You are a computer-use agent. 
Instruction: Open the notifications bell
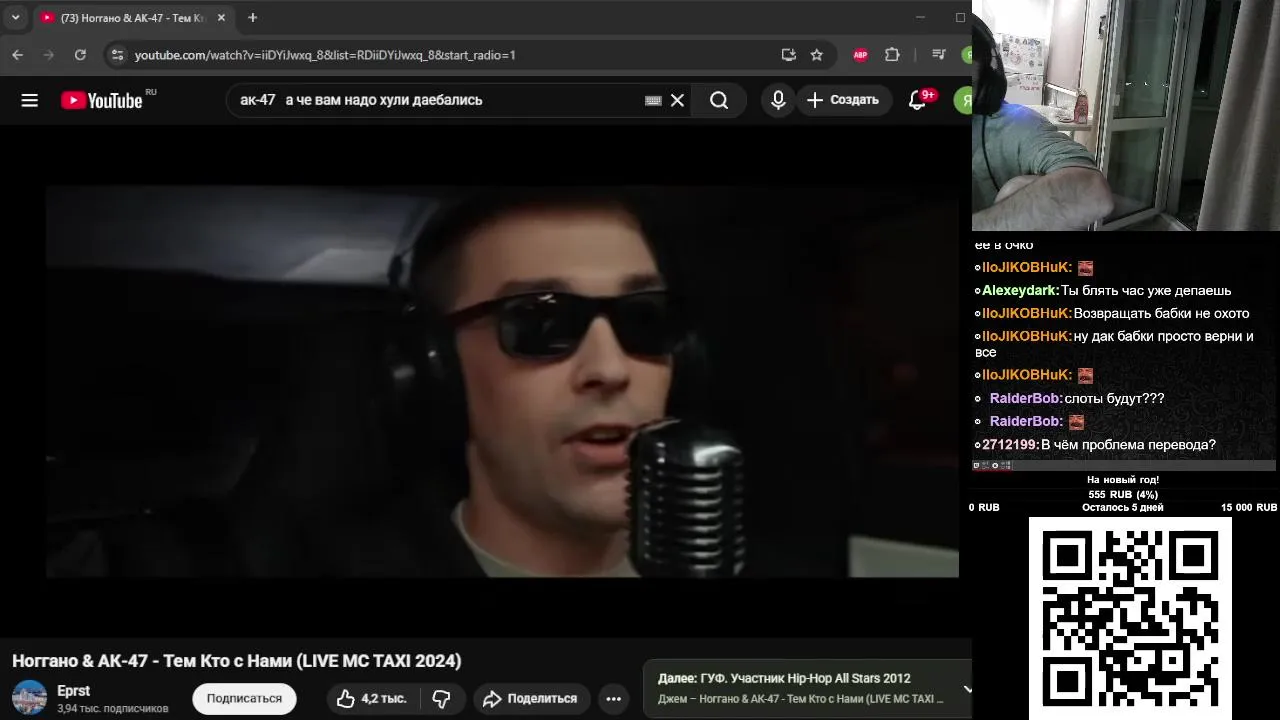[x=917, y=100]
